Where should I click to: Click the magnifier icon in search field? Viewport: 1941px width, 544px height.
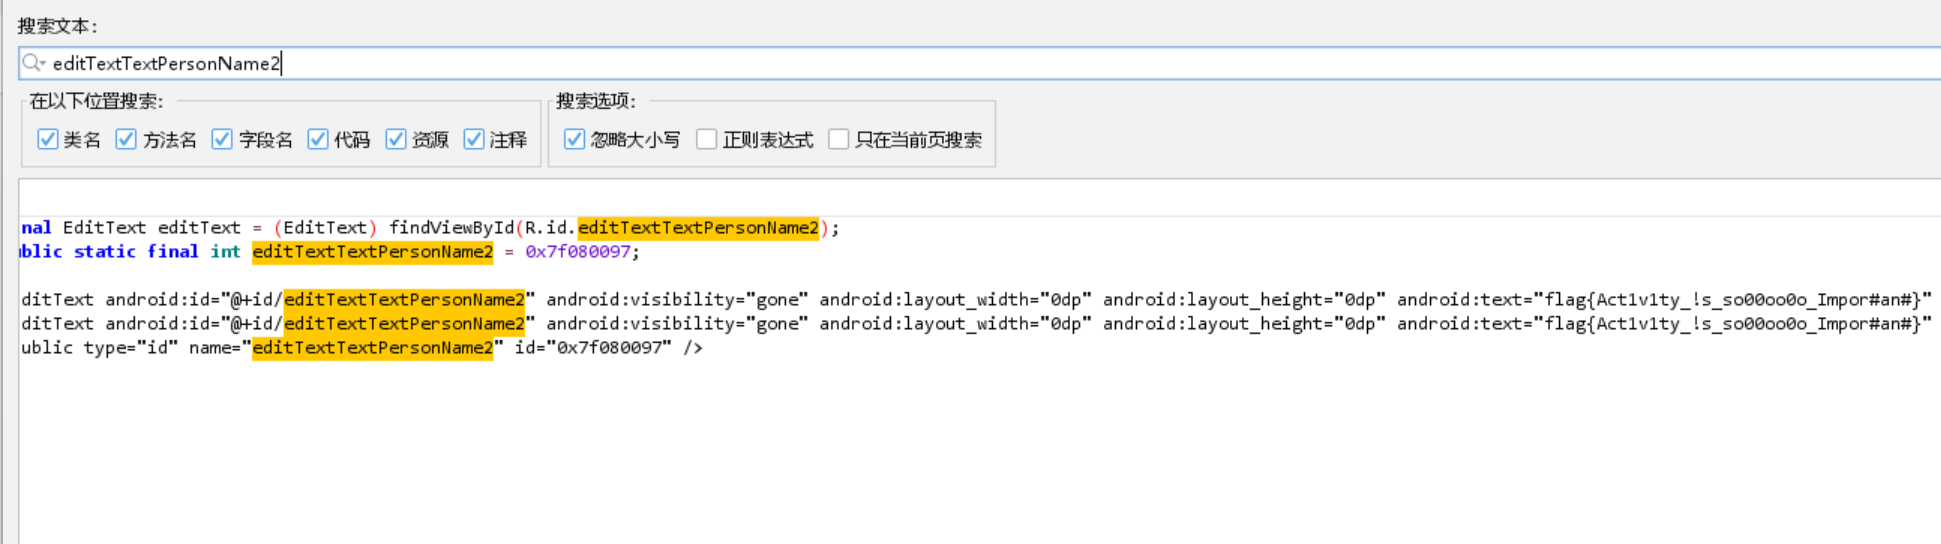[33, 63]
